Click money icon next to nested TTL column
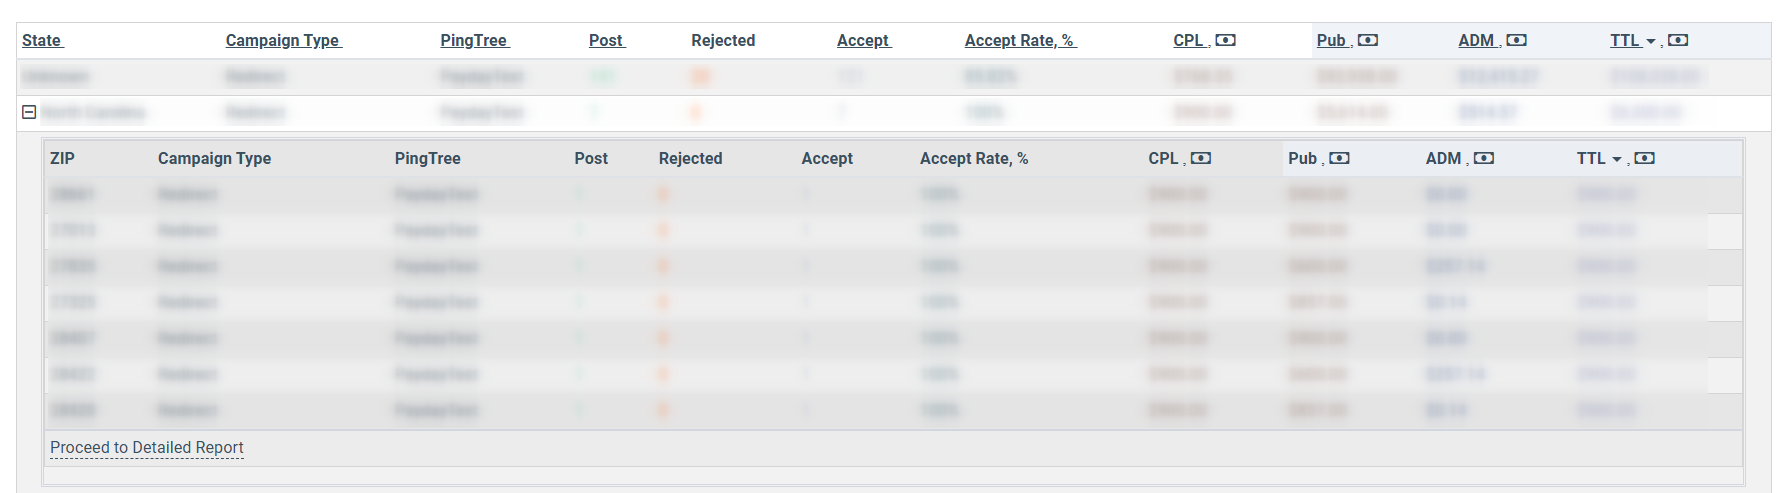The height and width of the screenshot is (493, 1786). 1644,158
